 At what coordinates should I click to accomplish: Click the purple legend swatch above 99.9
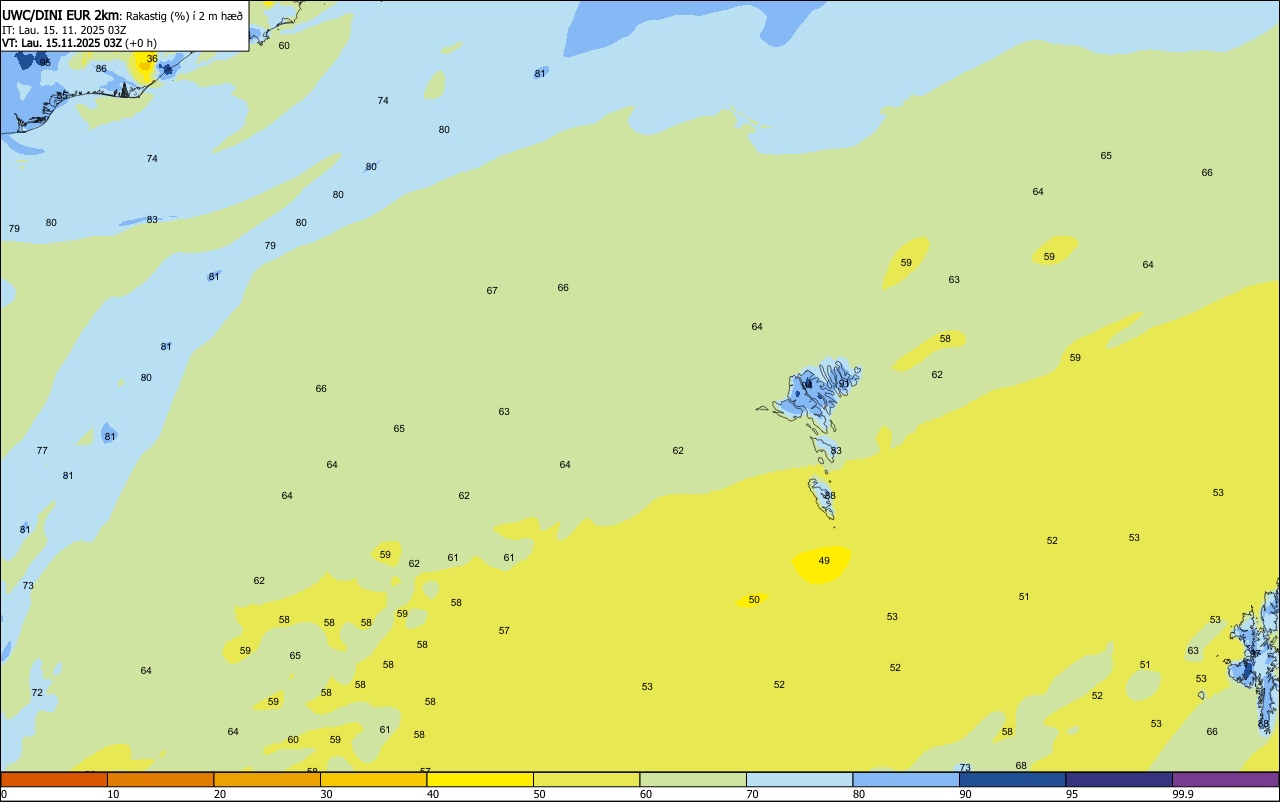point(1225,779)
